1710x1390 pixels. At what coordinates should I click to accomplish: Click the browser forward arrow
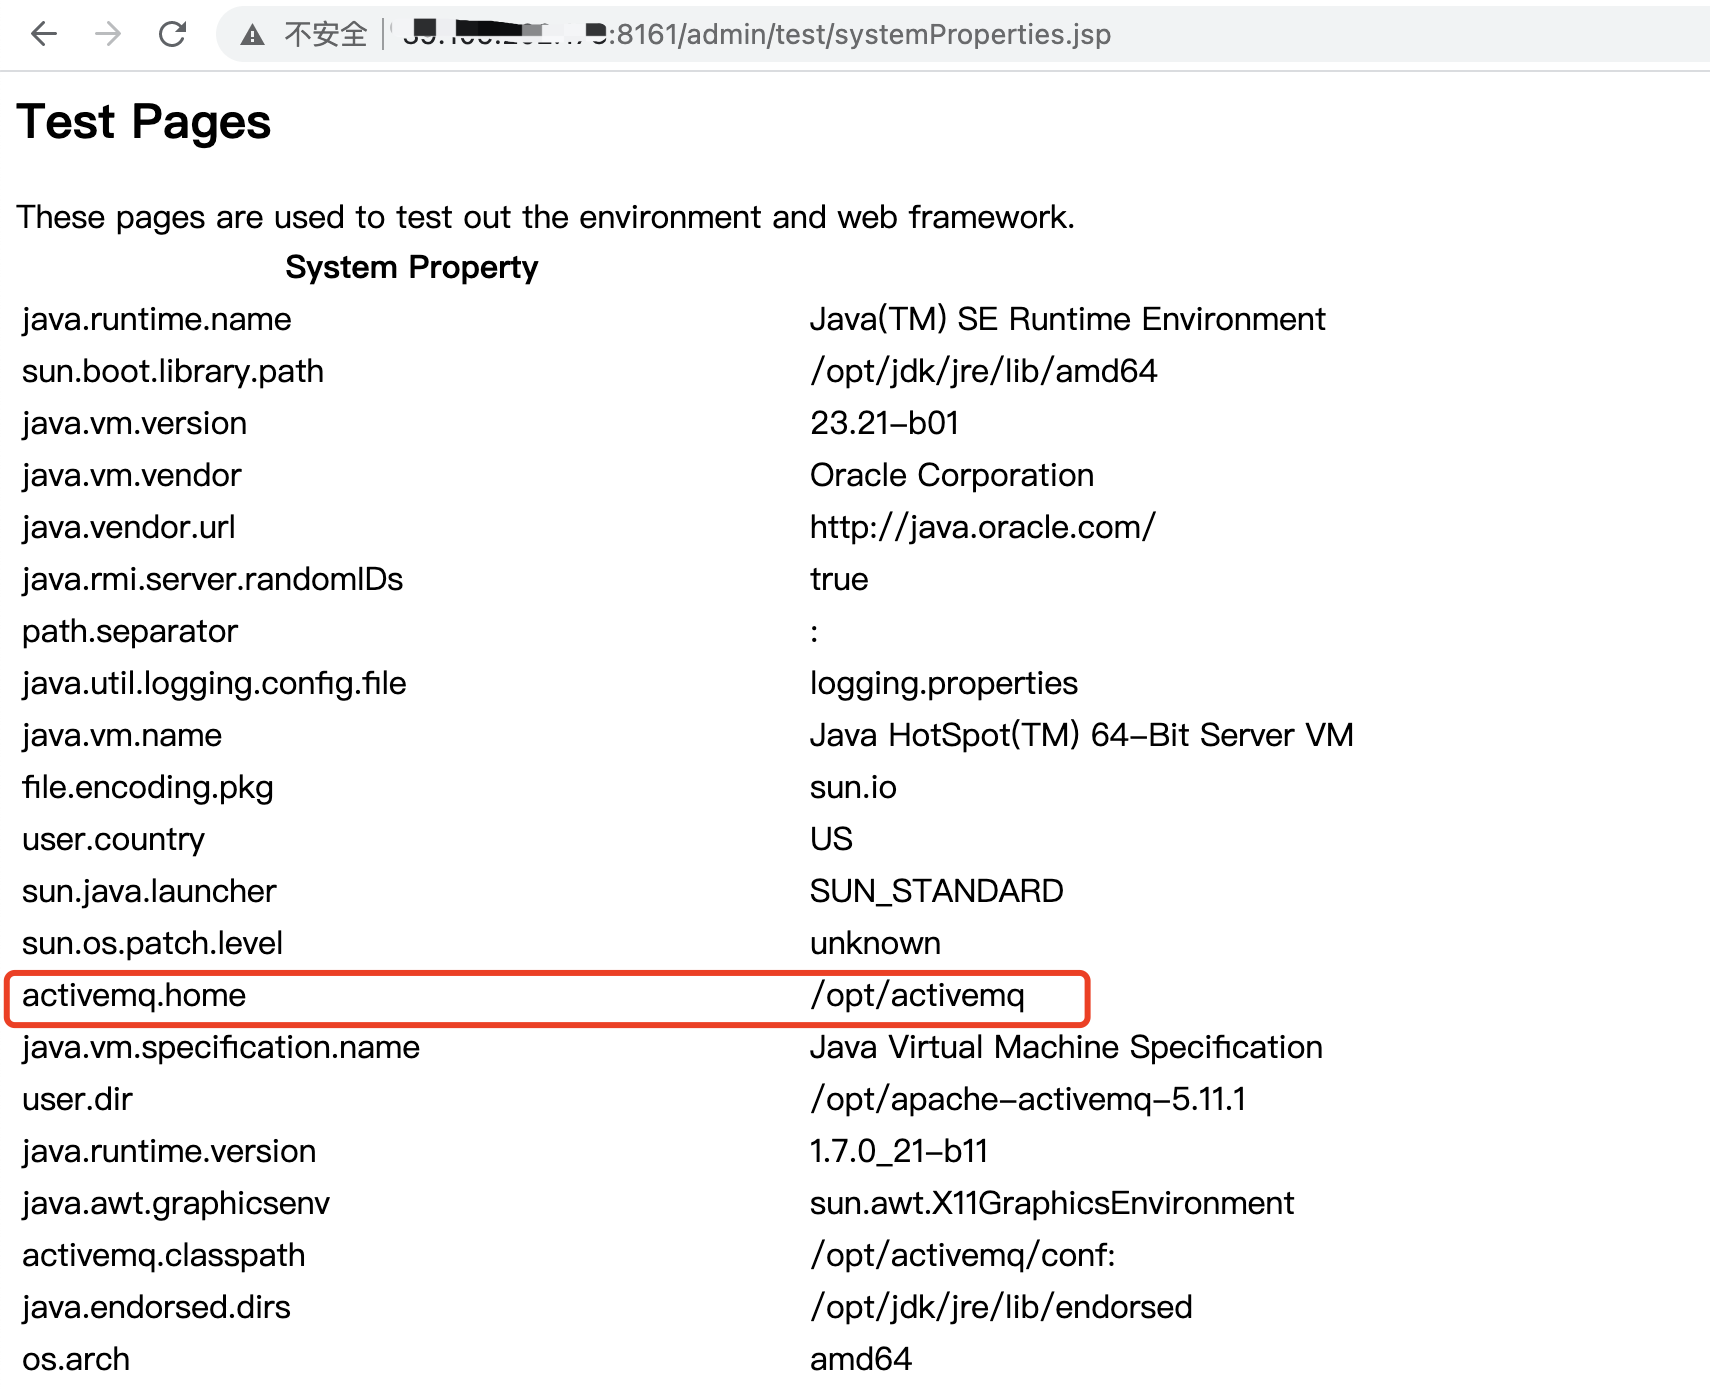point(108,33)
